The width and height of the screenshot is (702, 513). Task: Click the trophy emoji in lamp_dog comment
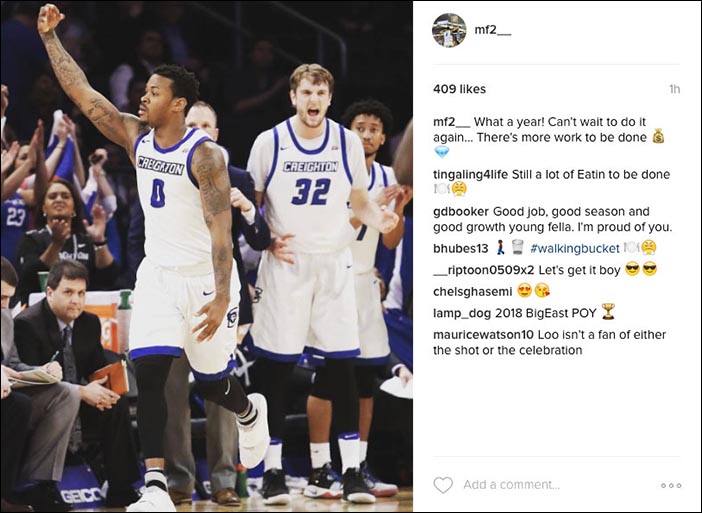coord(608,312)
